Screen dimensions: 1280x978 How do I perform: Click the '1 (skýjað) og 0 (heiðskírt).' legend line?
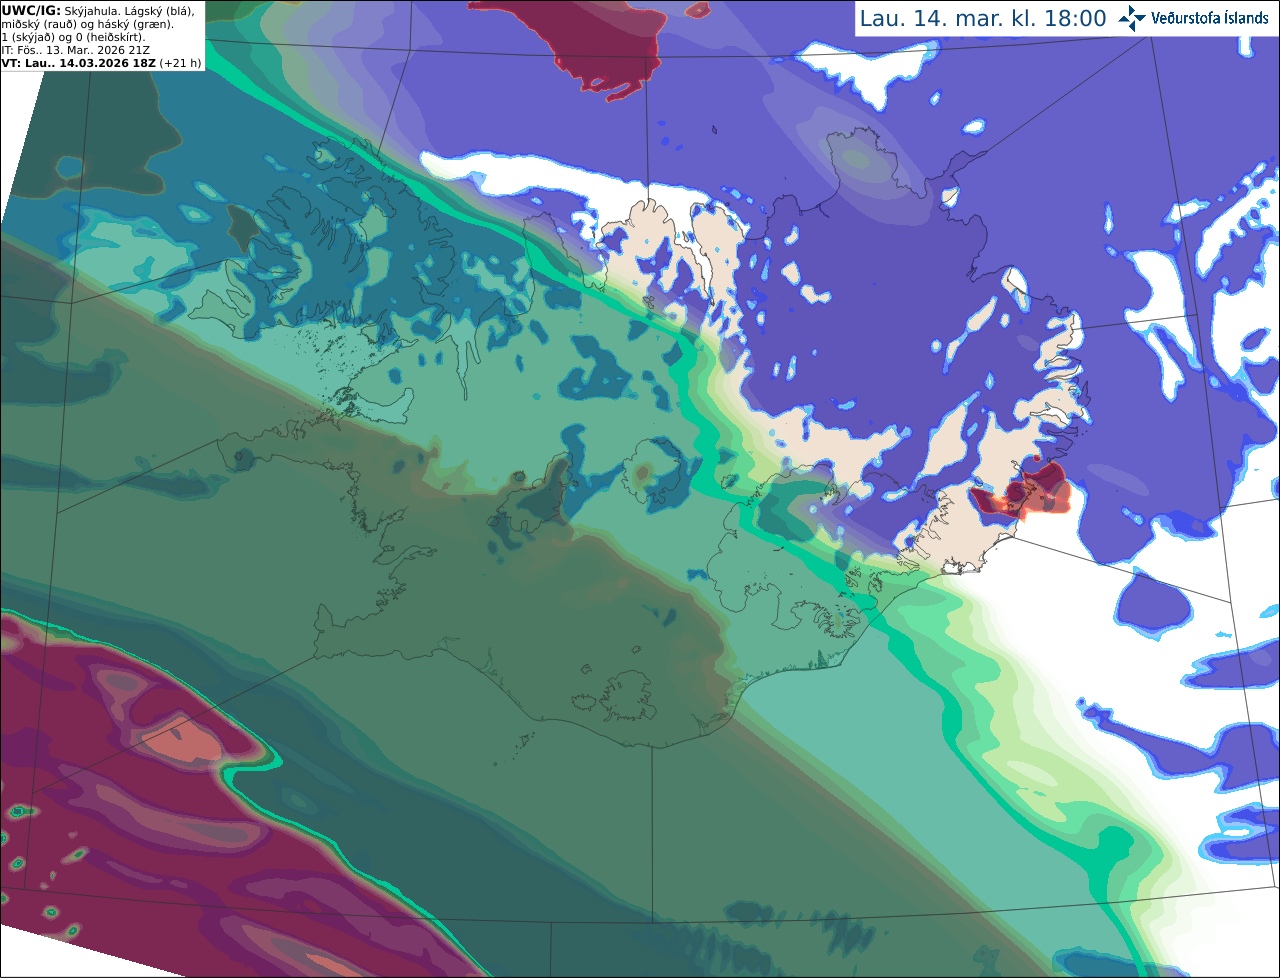73,36
